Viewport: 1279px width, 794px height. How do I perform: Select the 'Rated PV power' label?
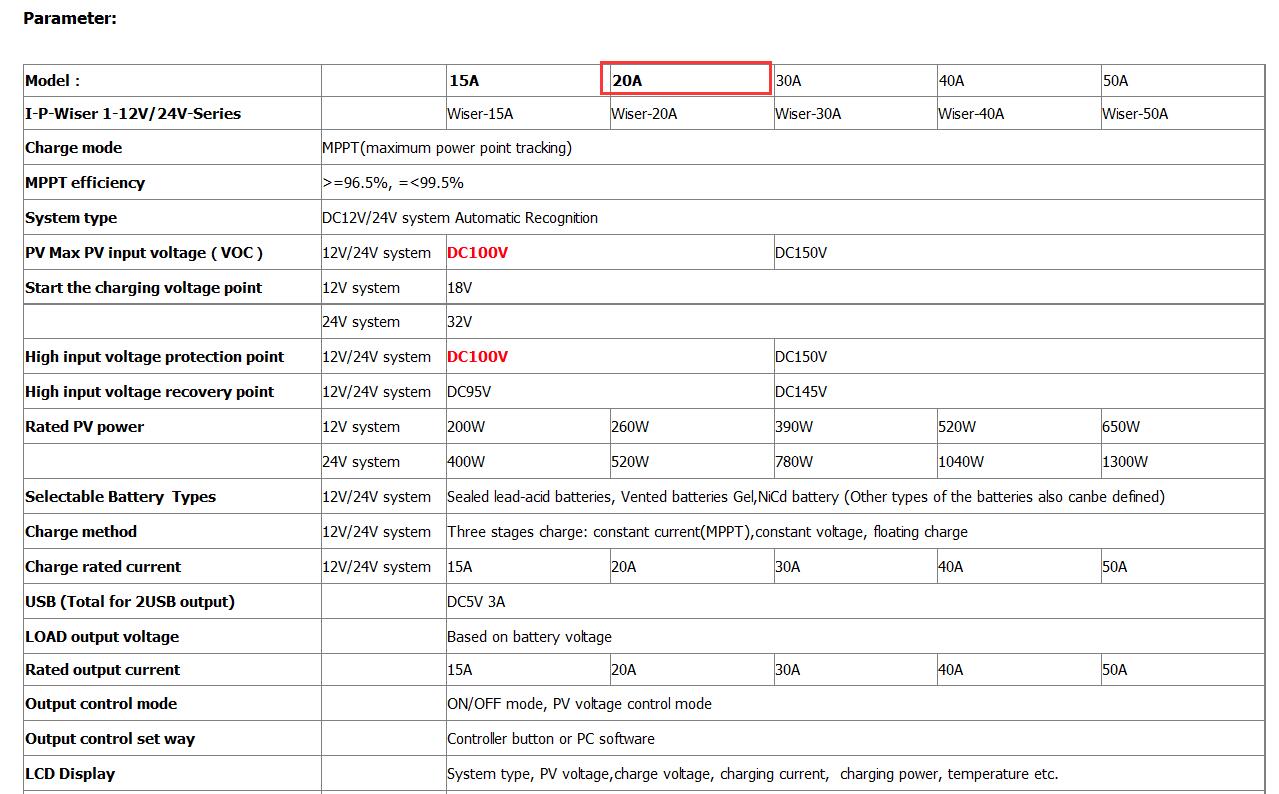(84, 427)
